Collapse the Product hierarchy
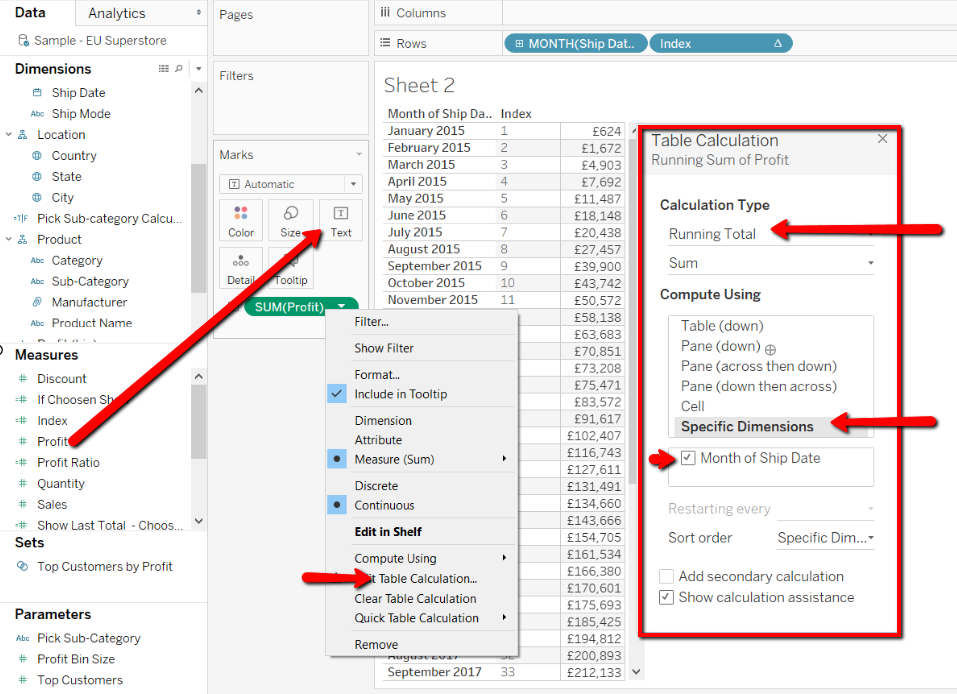The width and height of the screenshot is (957, 694). point(9,239)
